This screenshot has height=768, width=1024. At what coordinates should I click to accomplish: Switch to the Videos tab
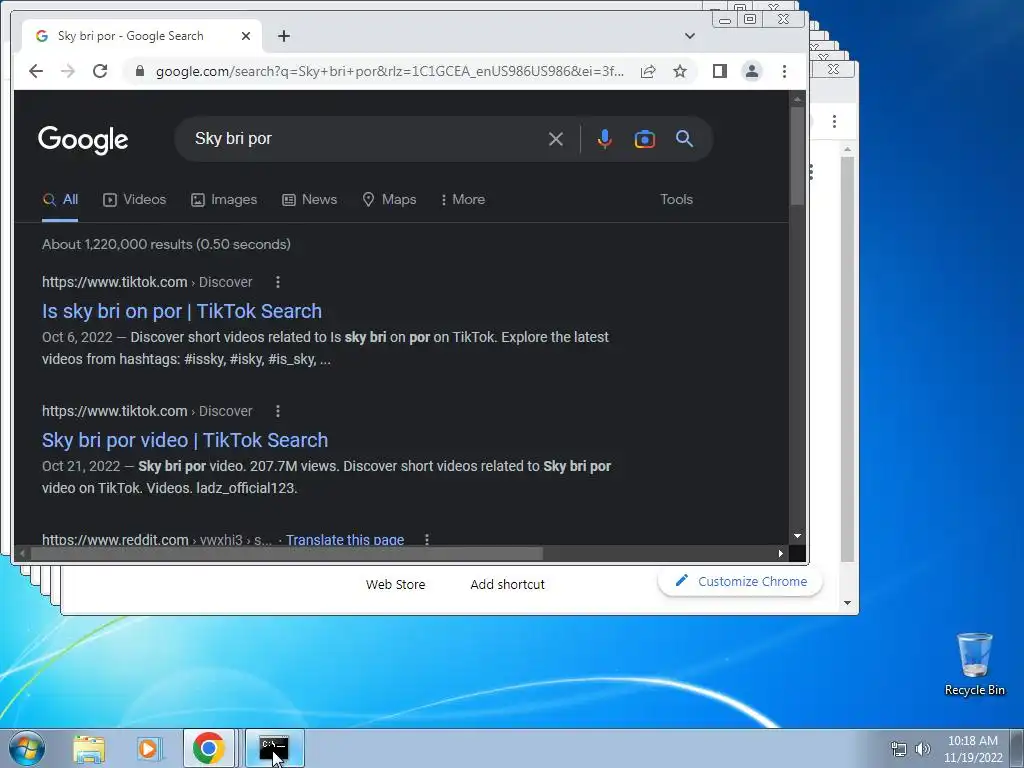click(135, 199)
